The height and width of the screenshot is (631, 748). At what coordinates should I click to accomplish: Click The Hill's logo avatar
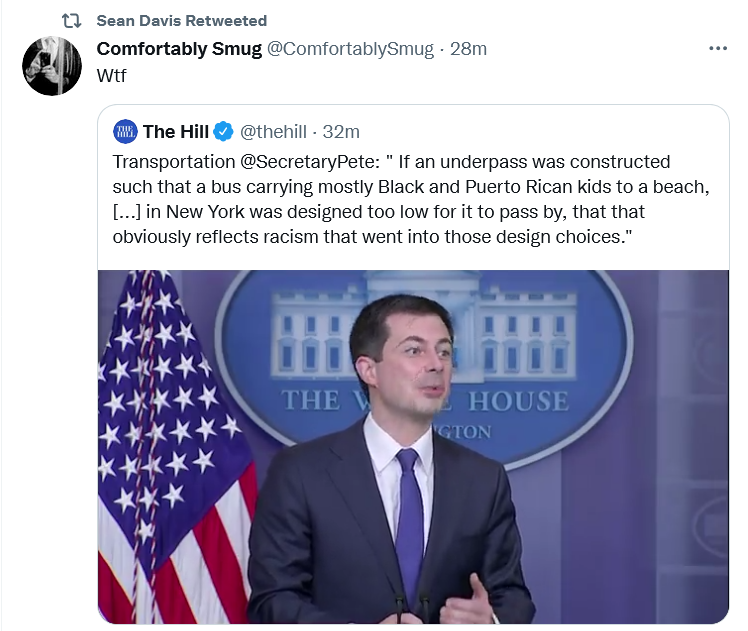coord(125,132)
